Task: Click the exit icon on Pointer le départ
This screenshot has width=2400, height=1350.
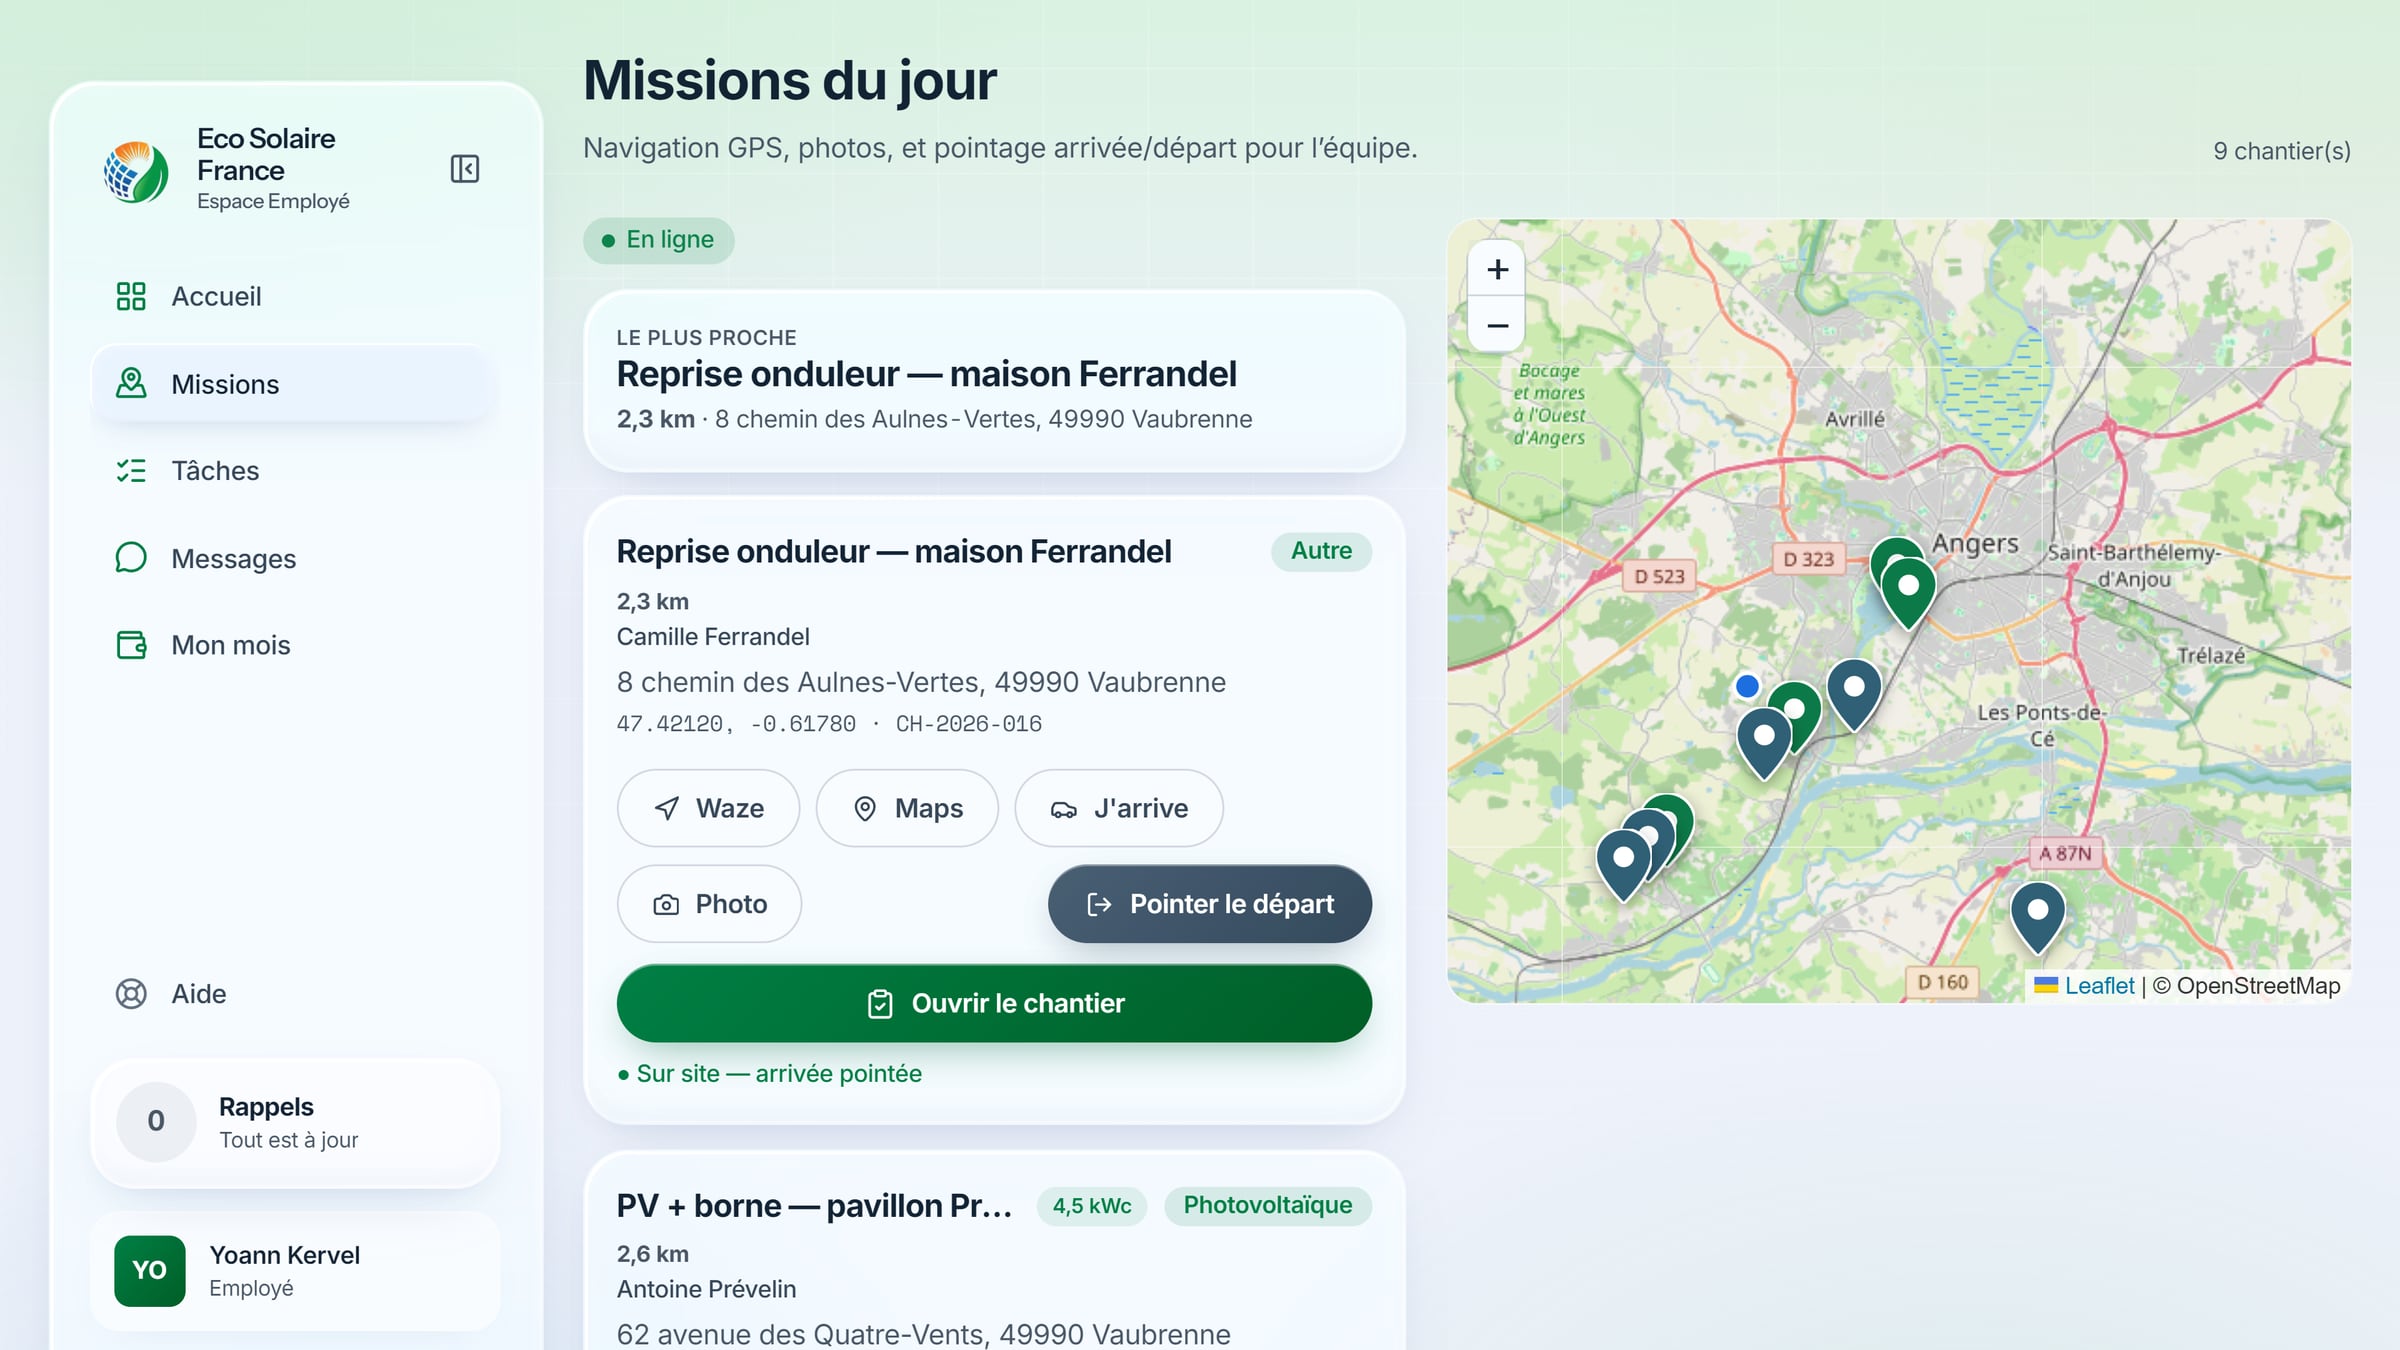Action: (1099, 904)
